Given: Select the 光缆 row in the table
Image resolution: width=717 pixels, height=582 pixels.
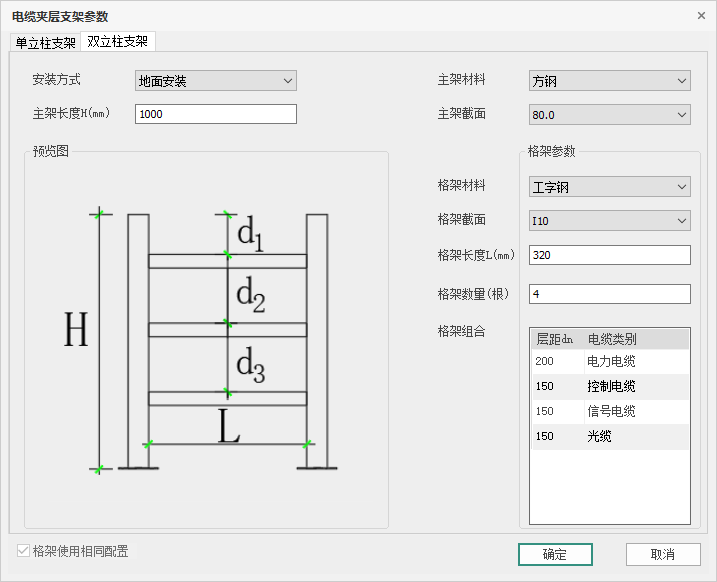Looking at the screenshot, I should click(610, 436).
